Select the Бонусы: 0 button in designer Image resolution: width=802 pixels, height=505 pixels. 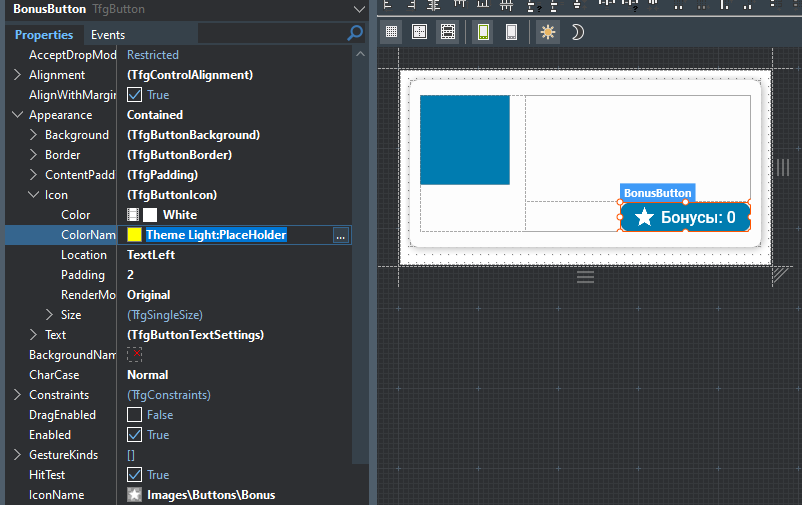(x=685, y=217)
